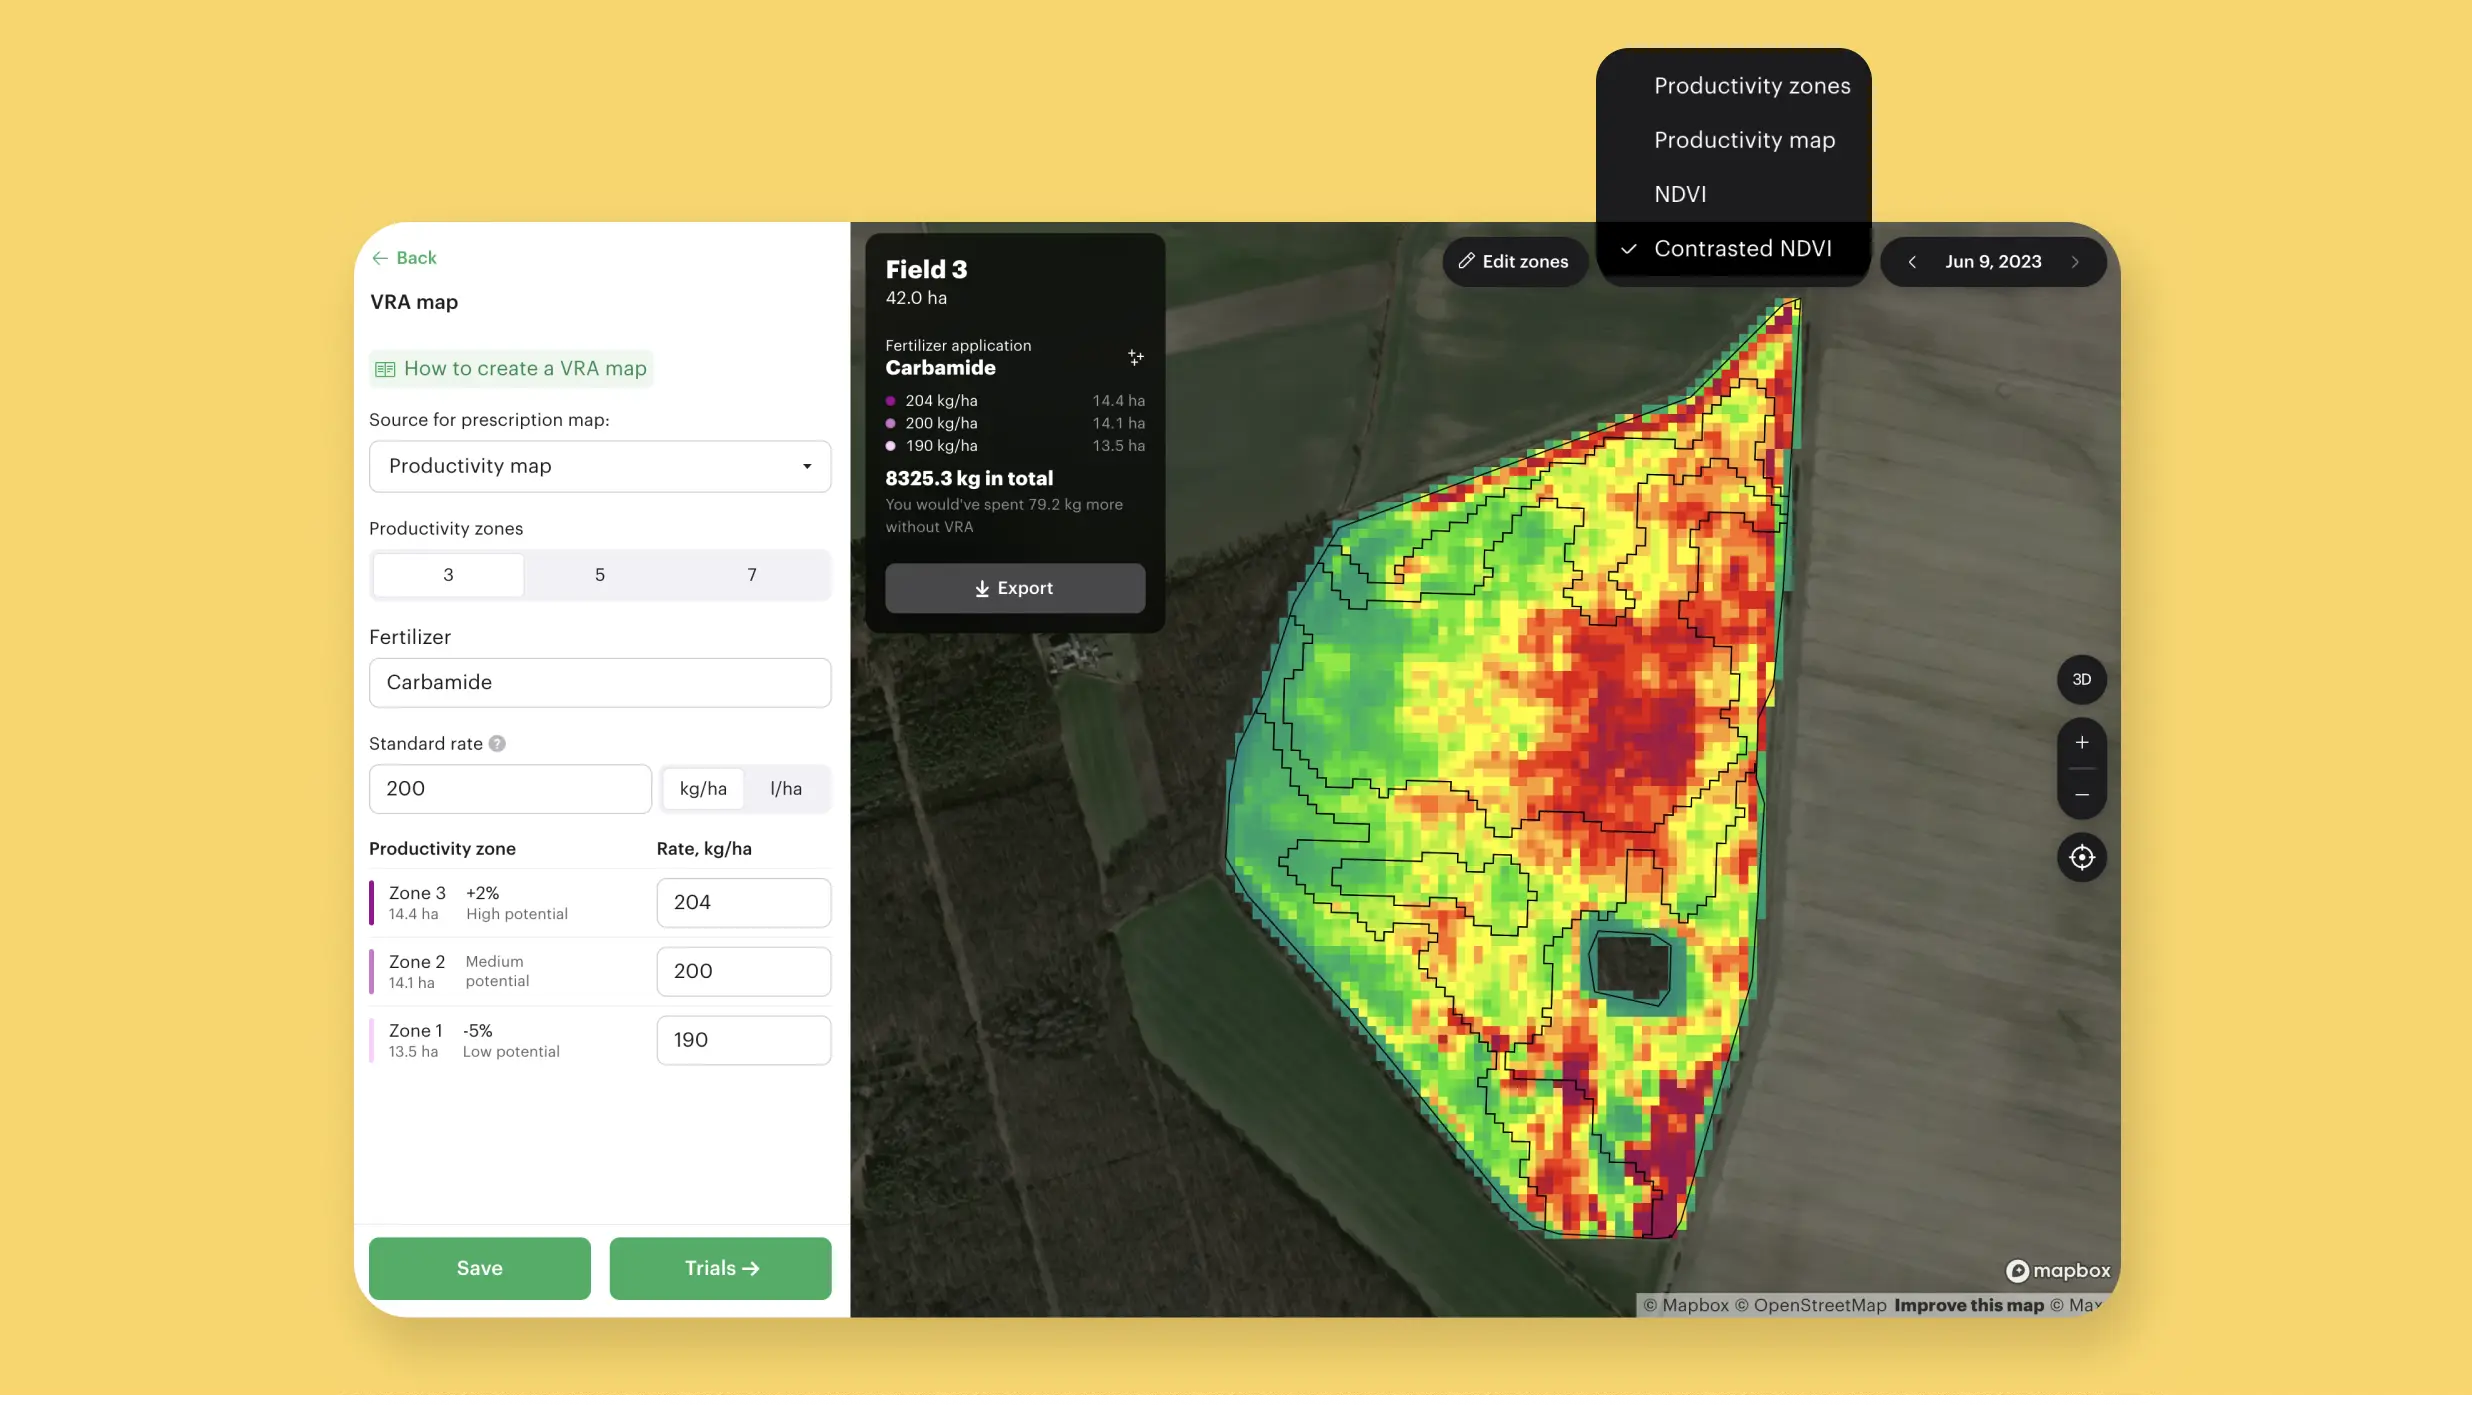This screenshot has height=1405, width=2472.
Task: Open the Jun 9, 2023 date selector
Action: [x=1993, y=262]
